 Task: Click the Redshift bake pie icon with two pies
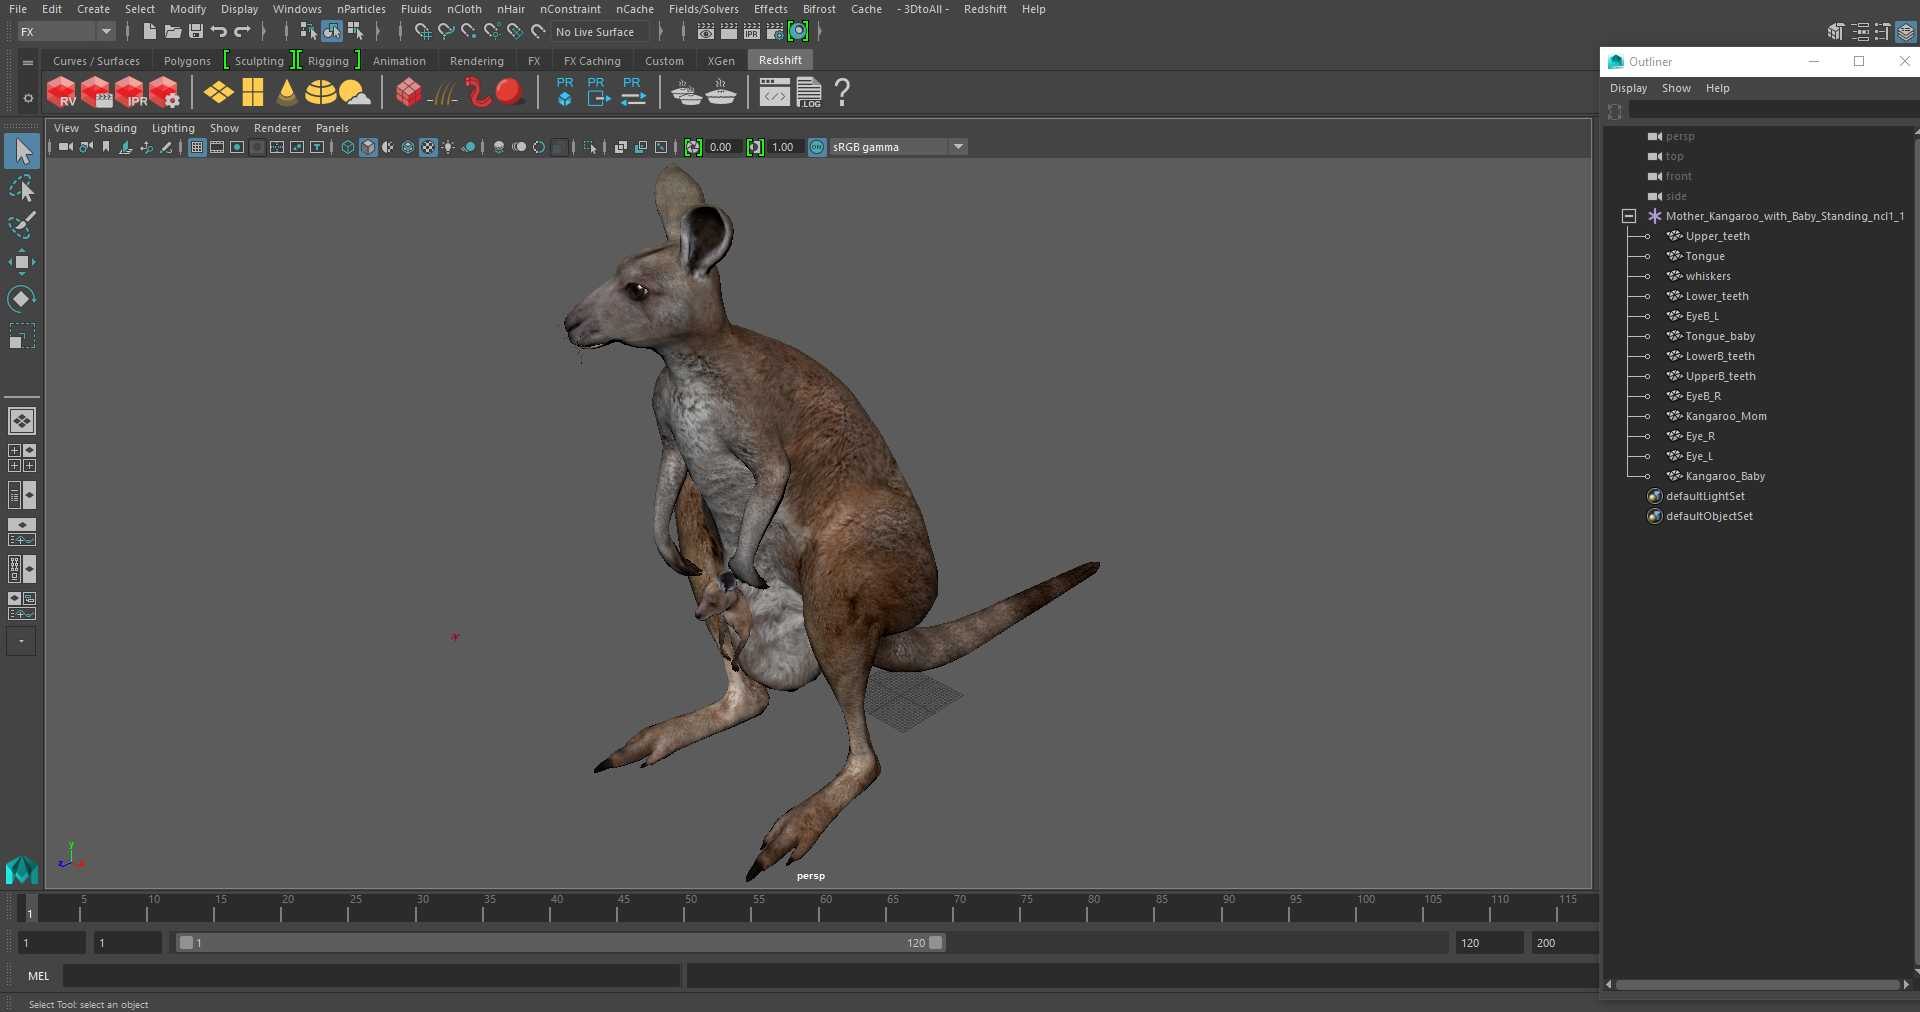(x=687, y=93)
